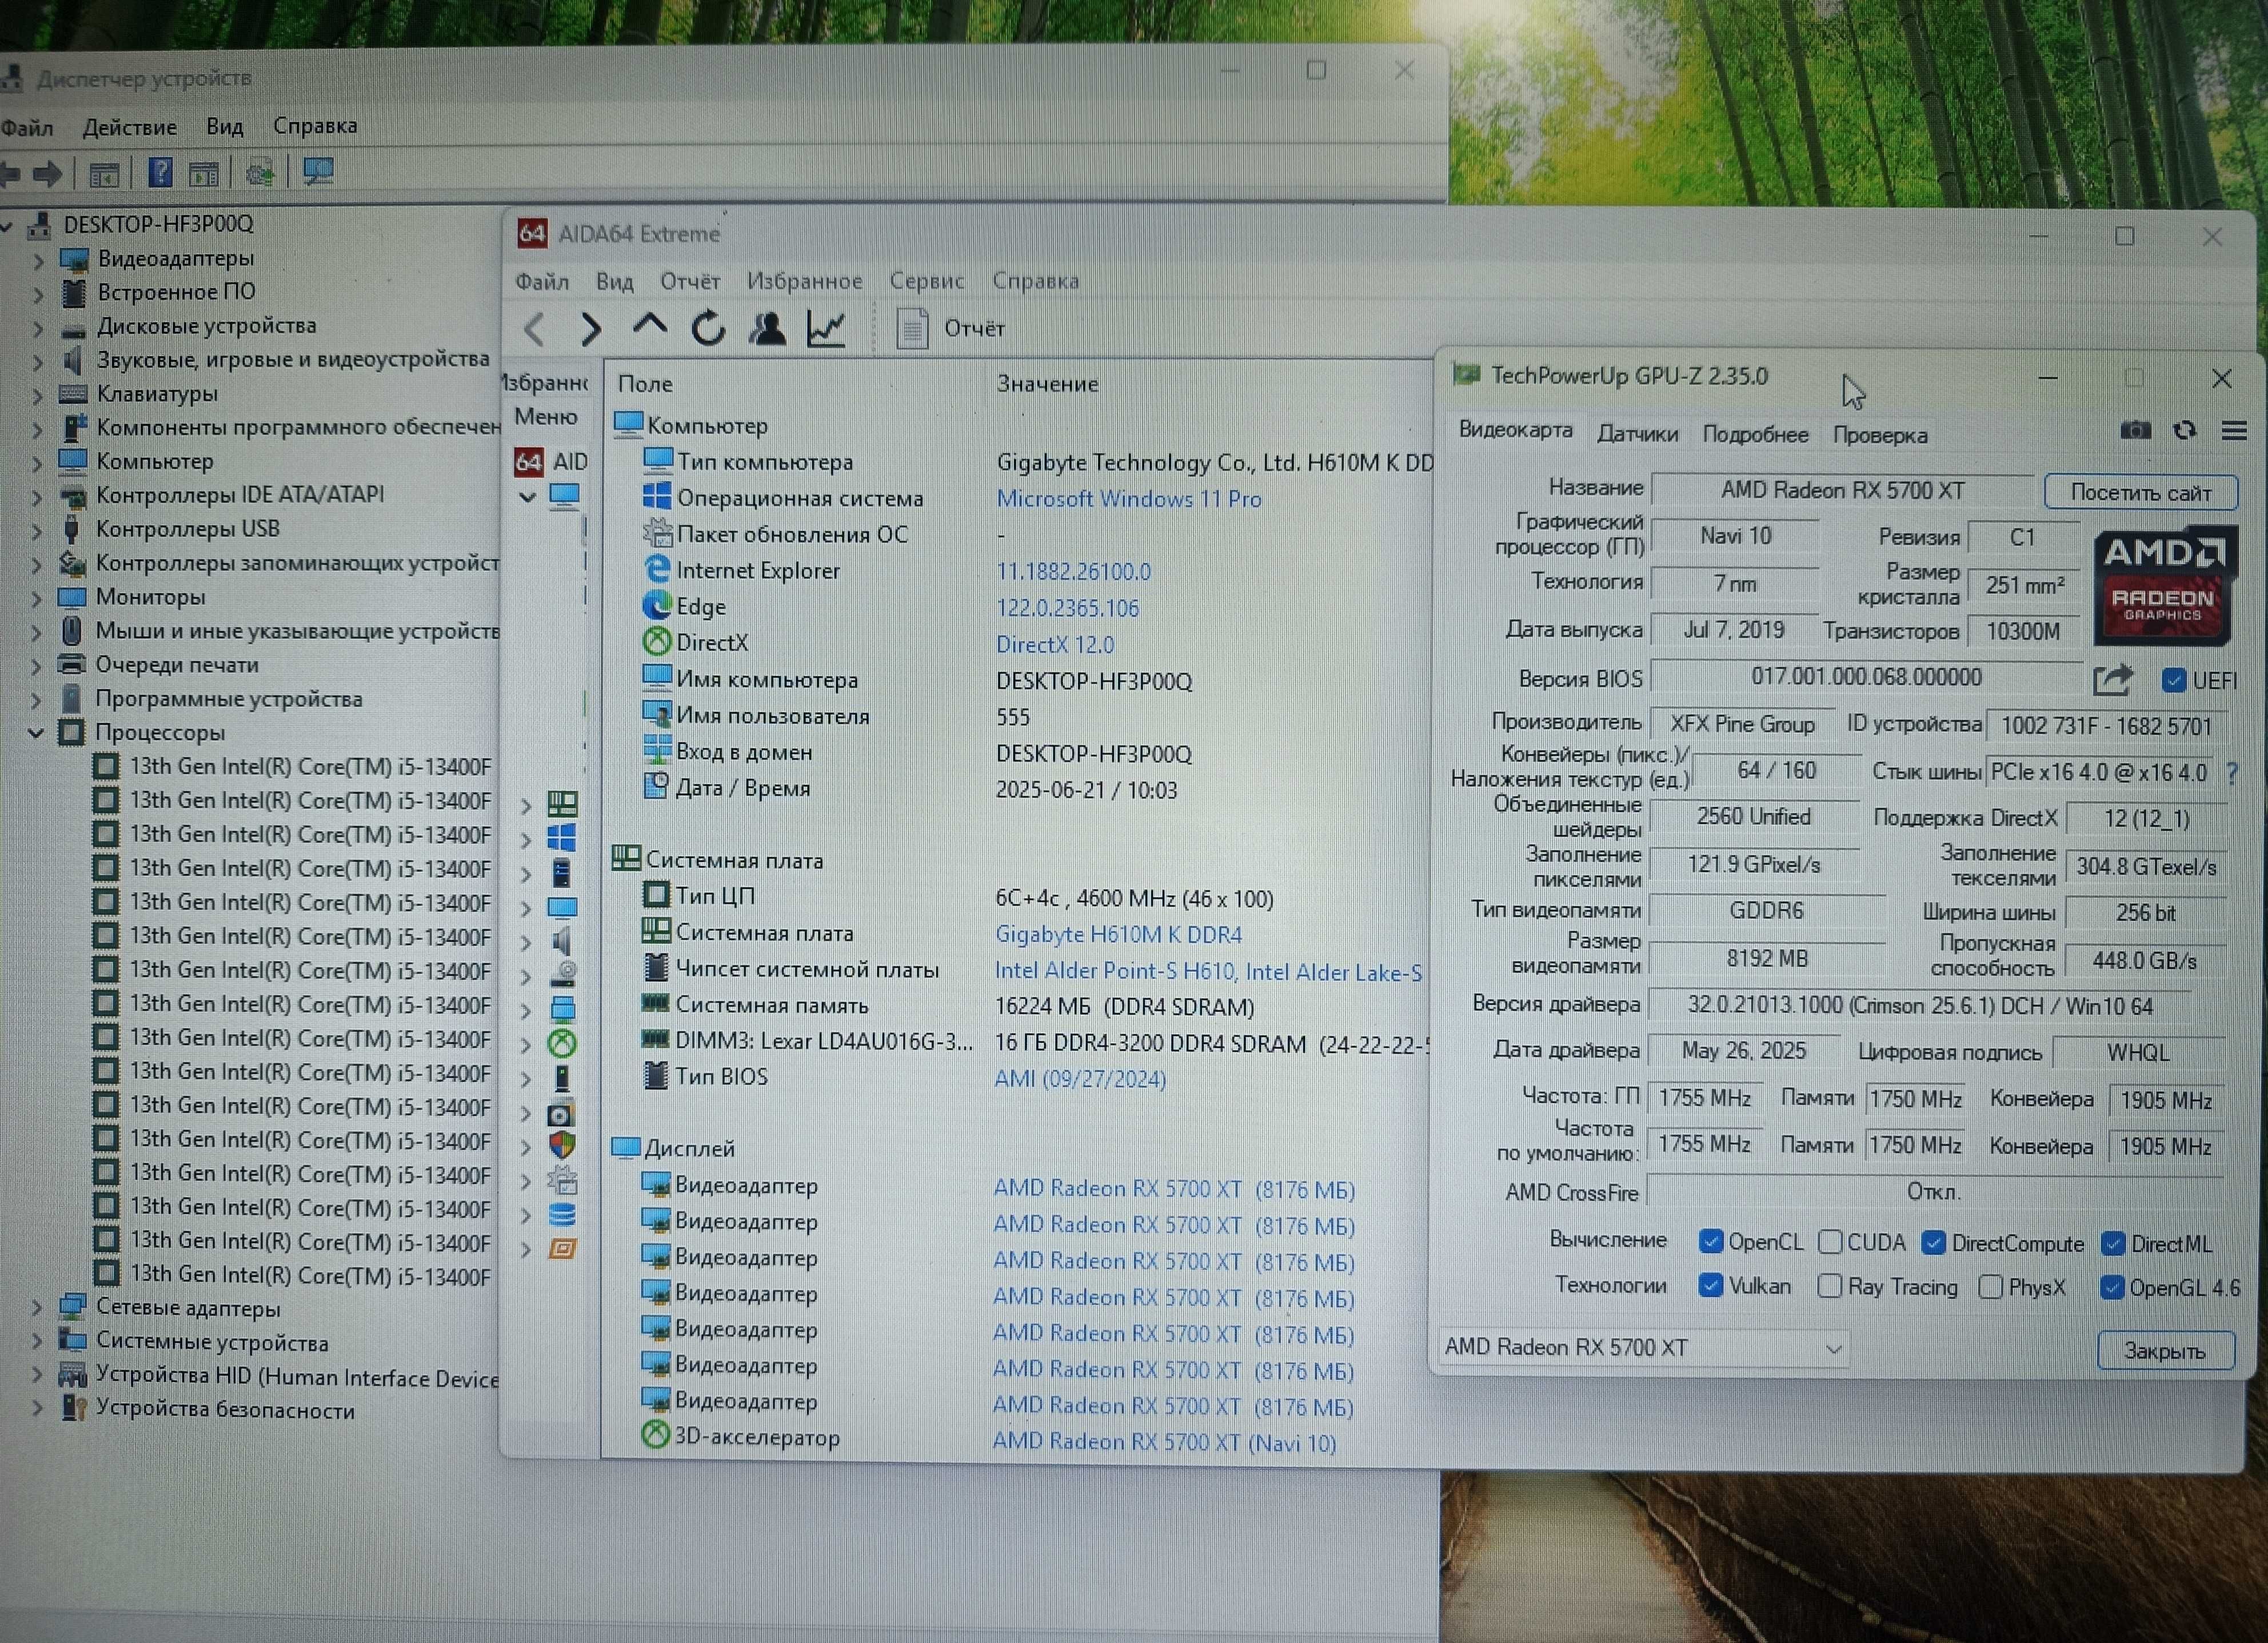The height and width of the screenshot is (1643, 2268).
Task: Click Device Manager help question-mark toolbar icon
Action: 159,173
